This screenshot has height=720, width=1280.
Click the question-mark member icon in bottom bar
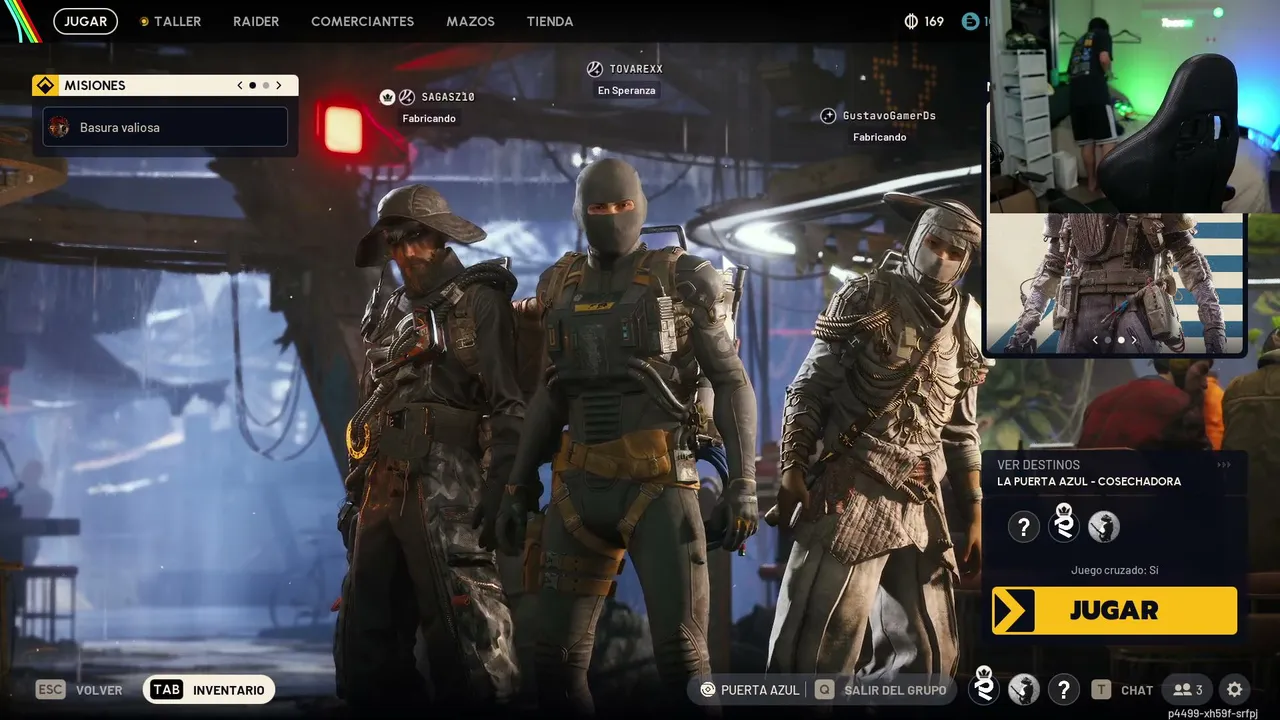click(x=1064, y=690)
